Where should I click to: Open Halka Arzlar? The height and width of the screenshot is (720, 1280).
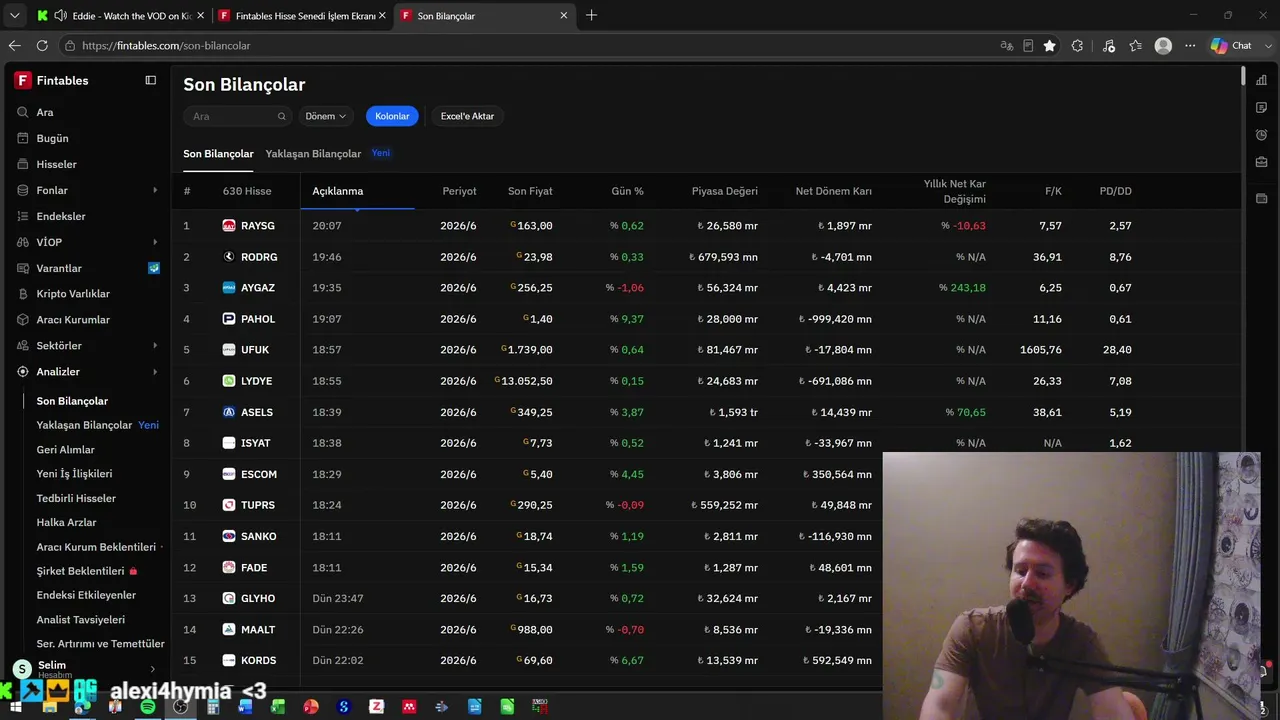pos(66,522)
